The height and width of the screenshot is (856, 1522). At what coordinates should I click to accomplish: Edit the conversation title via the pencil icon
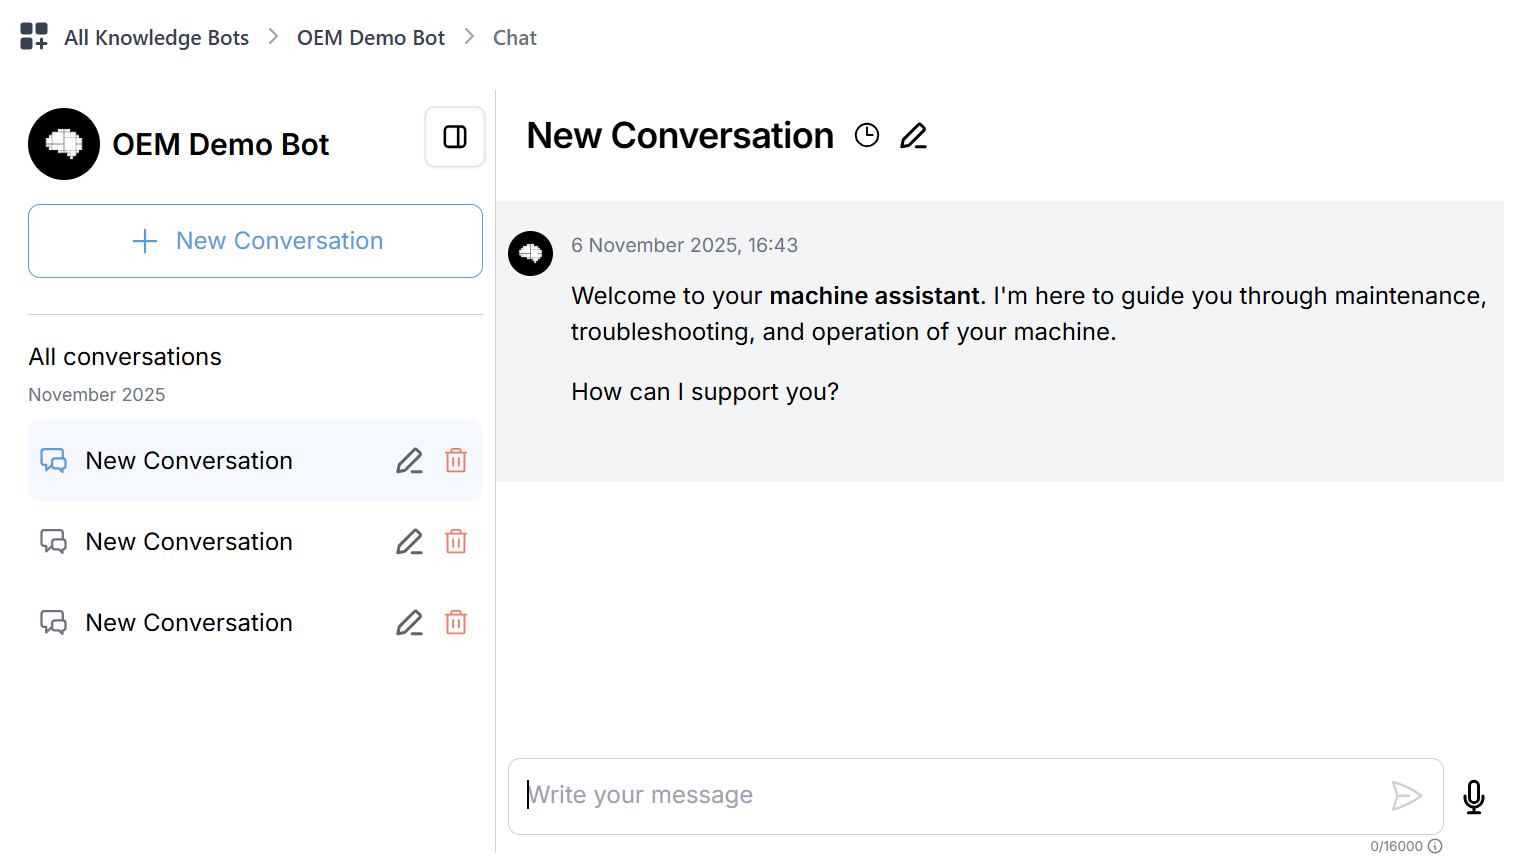coord(913,135)
